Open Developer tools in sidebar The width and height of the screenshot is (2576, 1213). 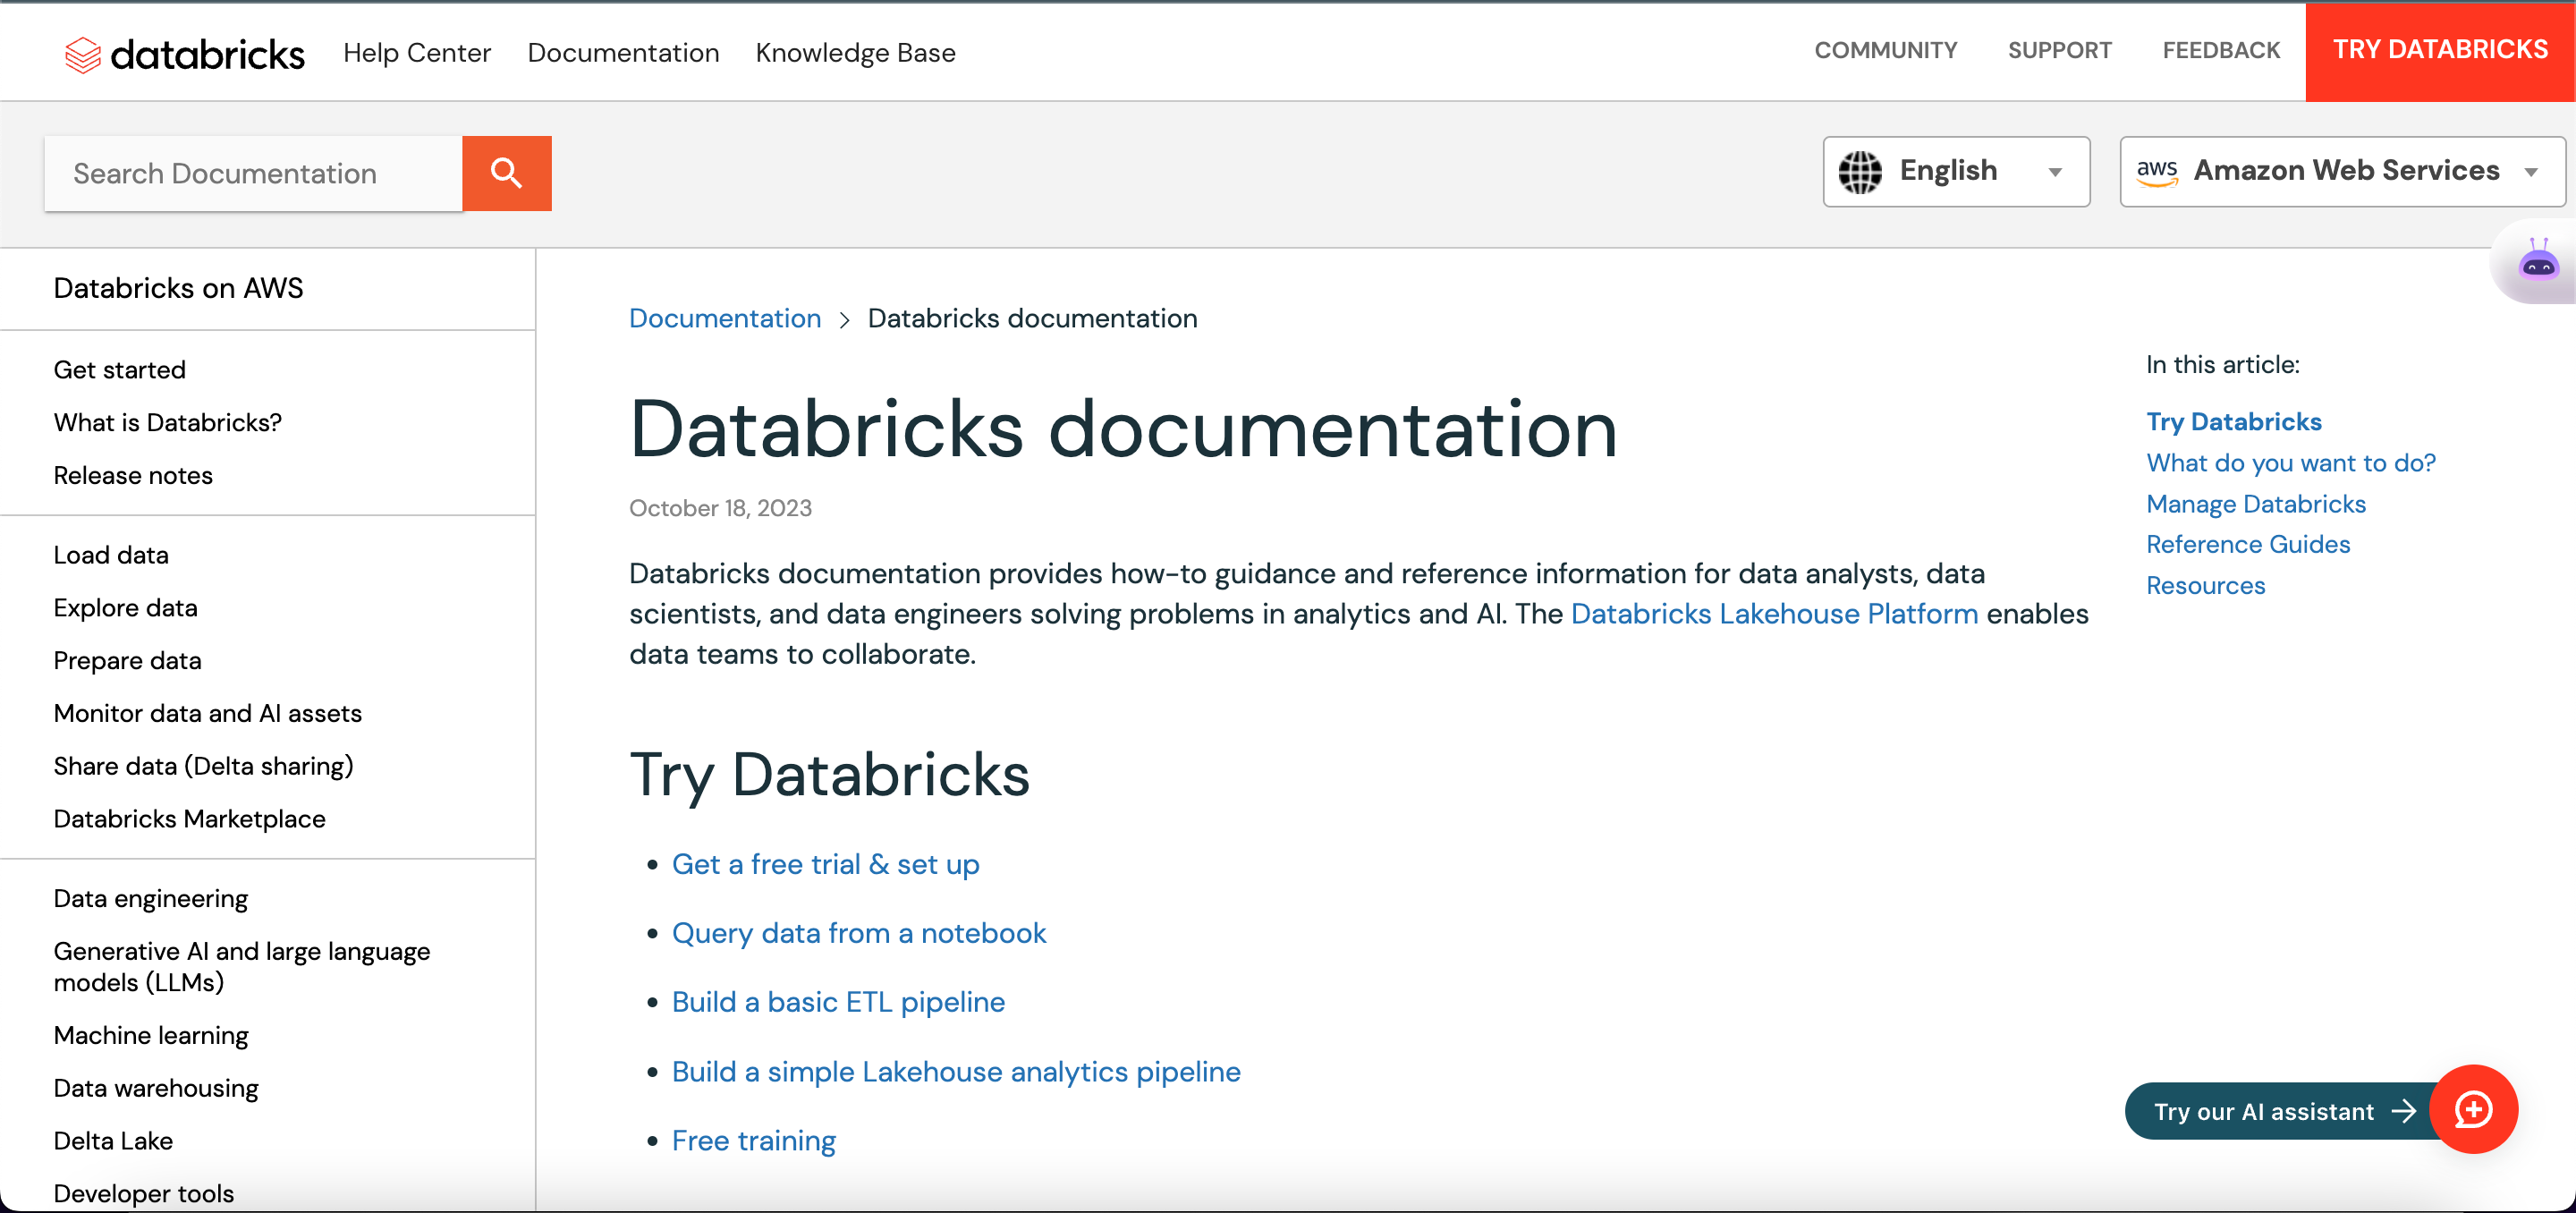coord(144,1194)
